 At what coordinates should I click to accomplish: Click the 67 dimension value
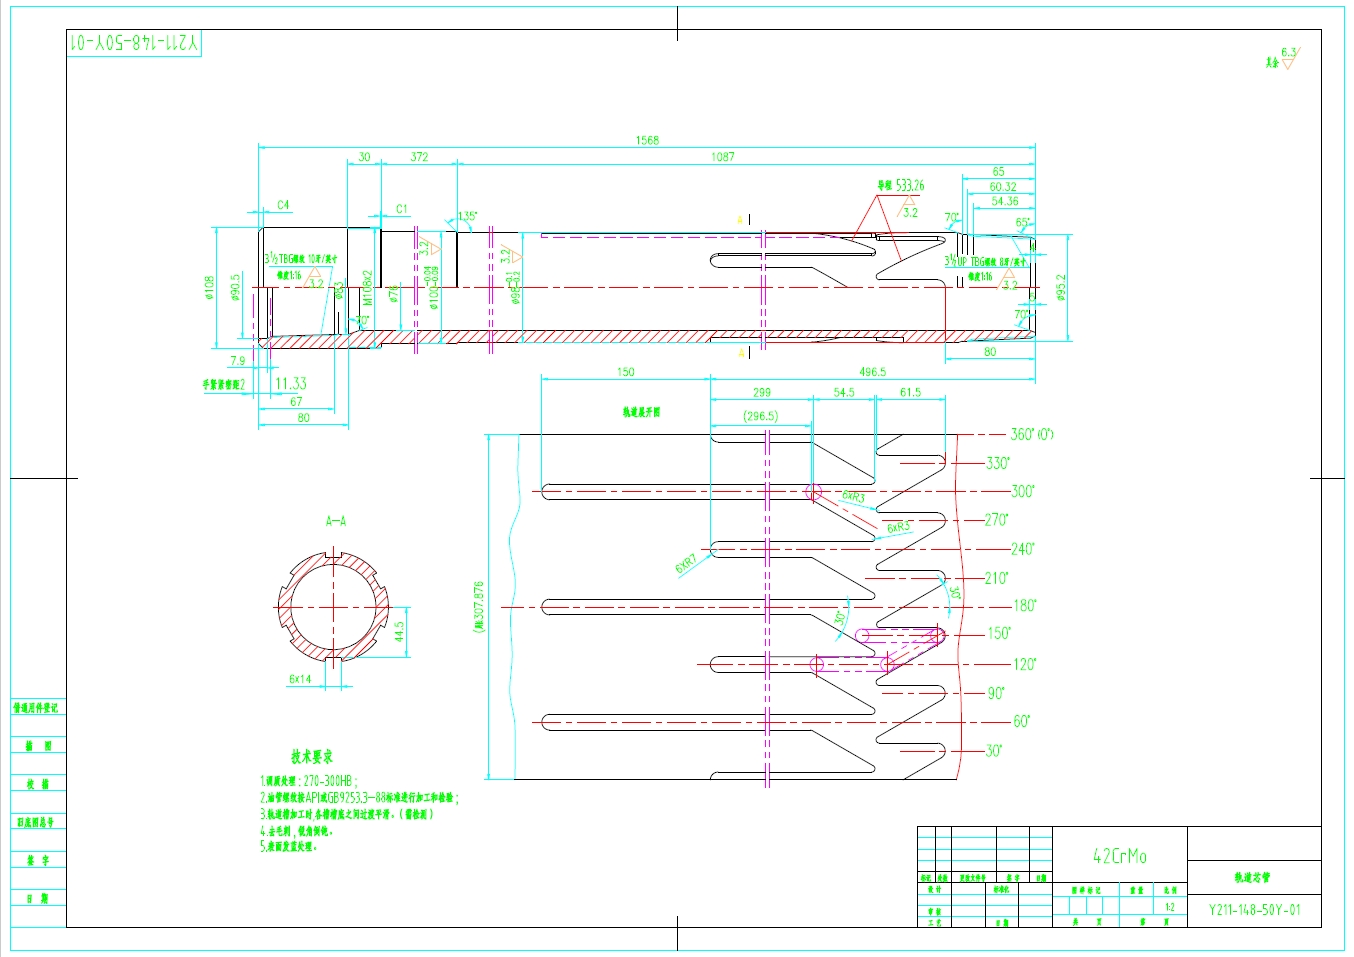(296, 402)
